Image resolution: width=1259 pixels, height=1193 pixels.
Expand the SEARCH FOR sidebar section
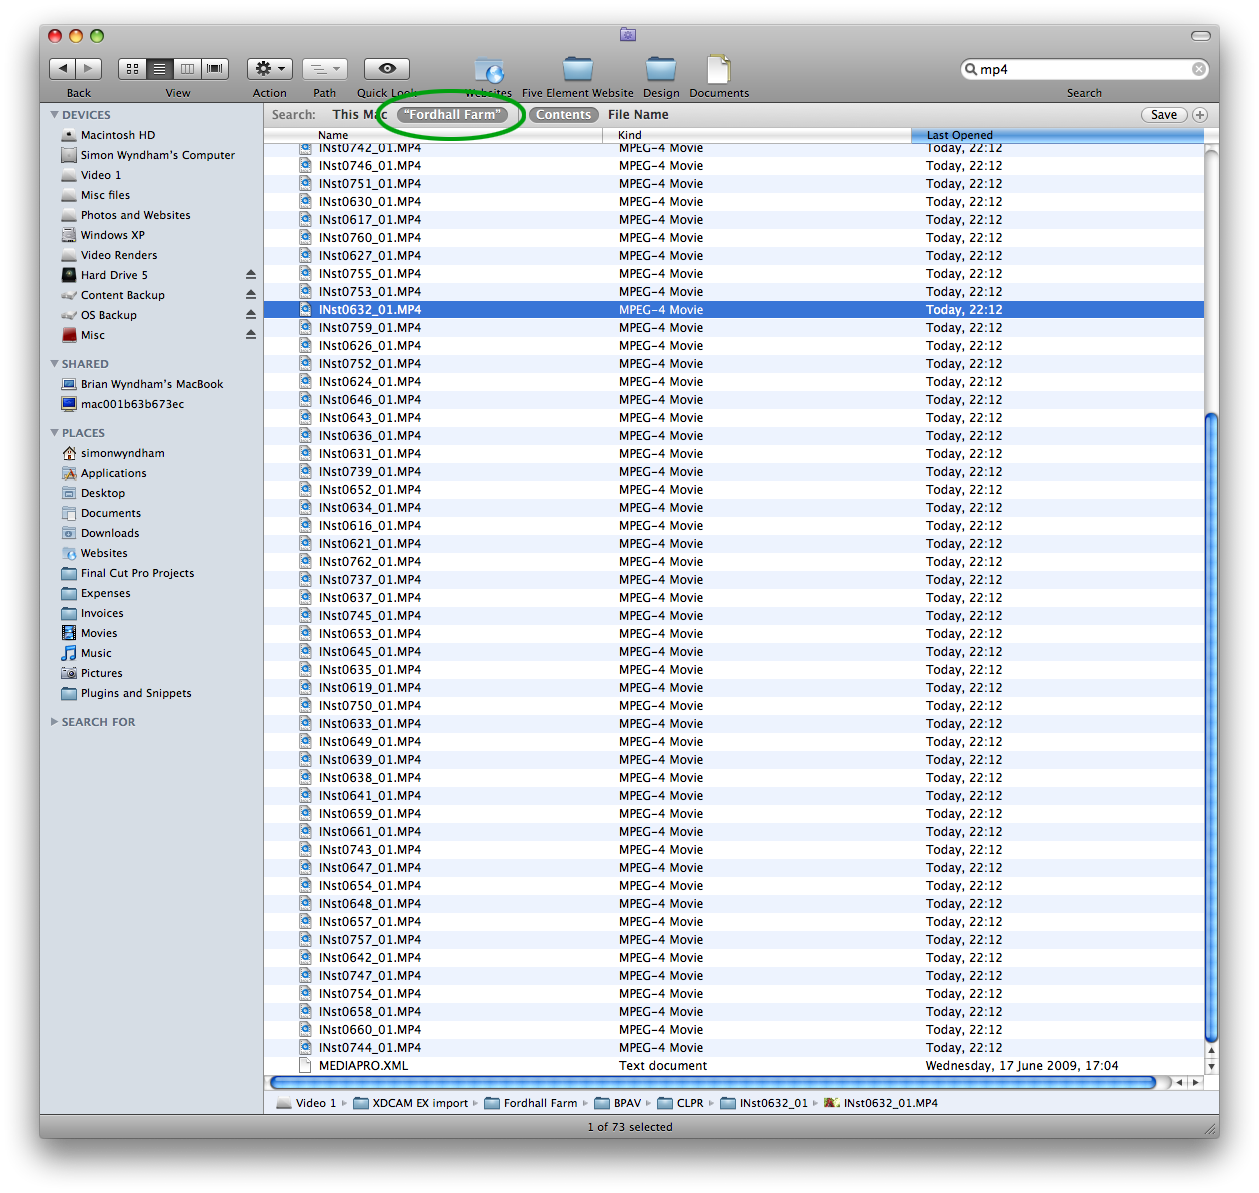coord(55,722)
